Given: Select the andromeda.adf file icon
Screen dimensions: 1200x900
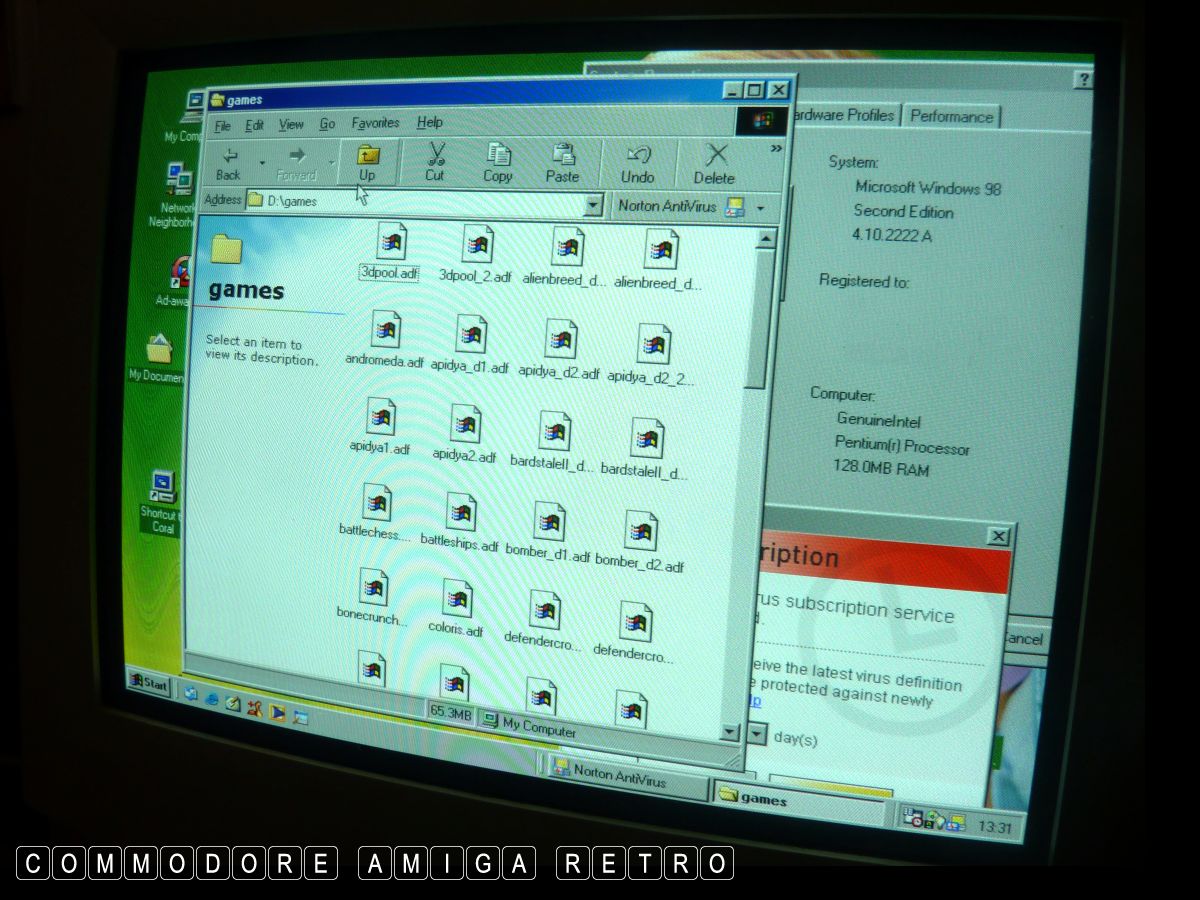Looking at the screenshot, I should 385,331.
